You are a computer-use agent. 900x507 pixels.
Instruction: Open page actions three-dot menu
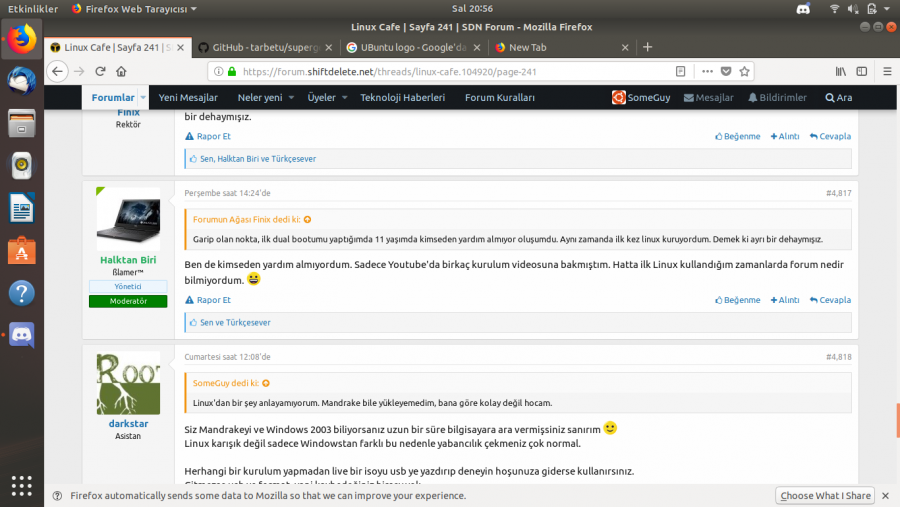707,72
